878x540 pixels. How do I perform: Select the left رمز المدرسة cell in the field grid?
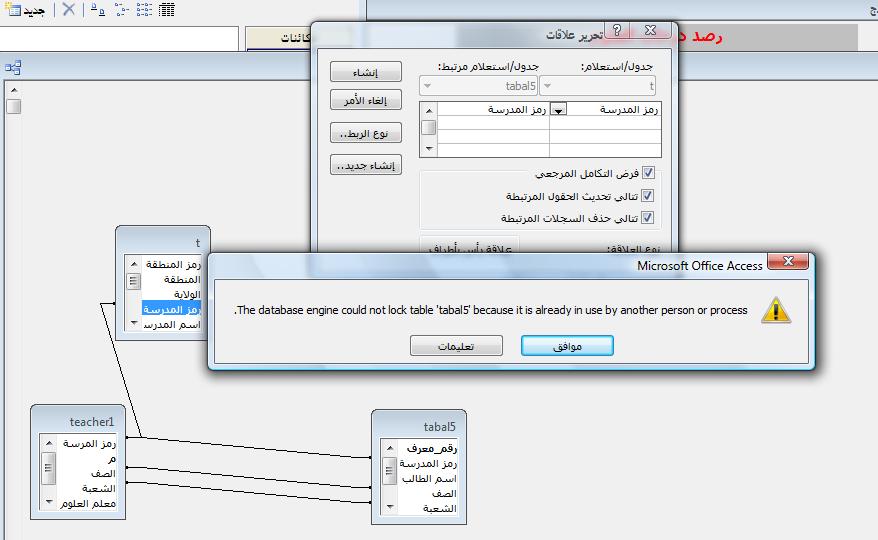coord(493,110)
